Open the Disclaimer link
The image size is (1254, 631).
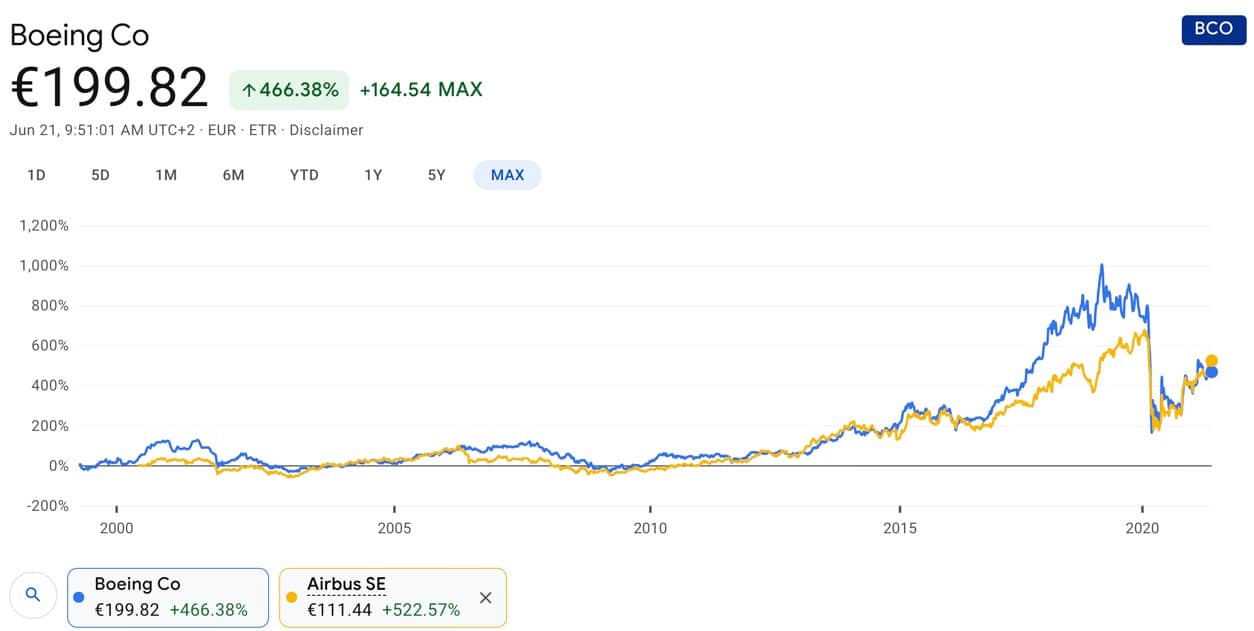[331, 130]
